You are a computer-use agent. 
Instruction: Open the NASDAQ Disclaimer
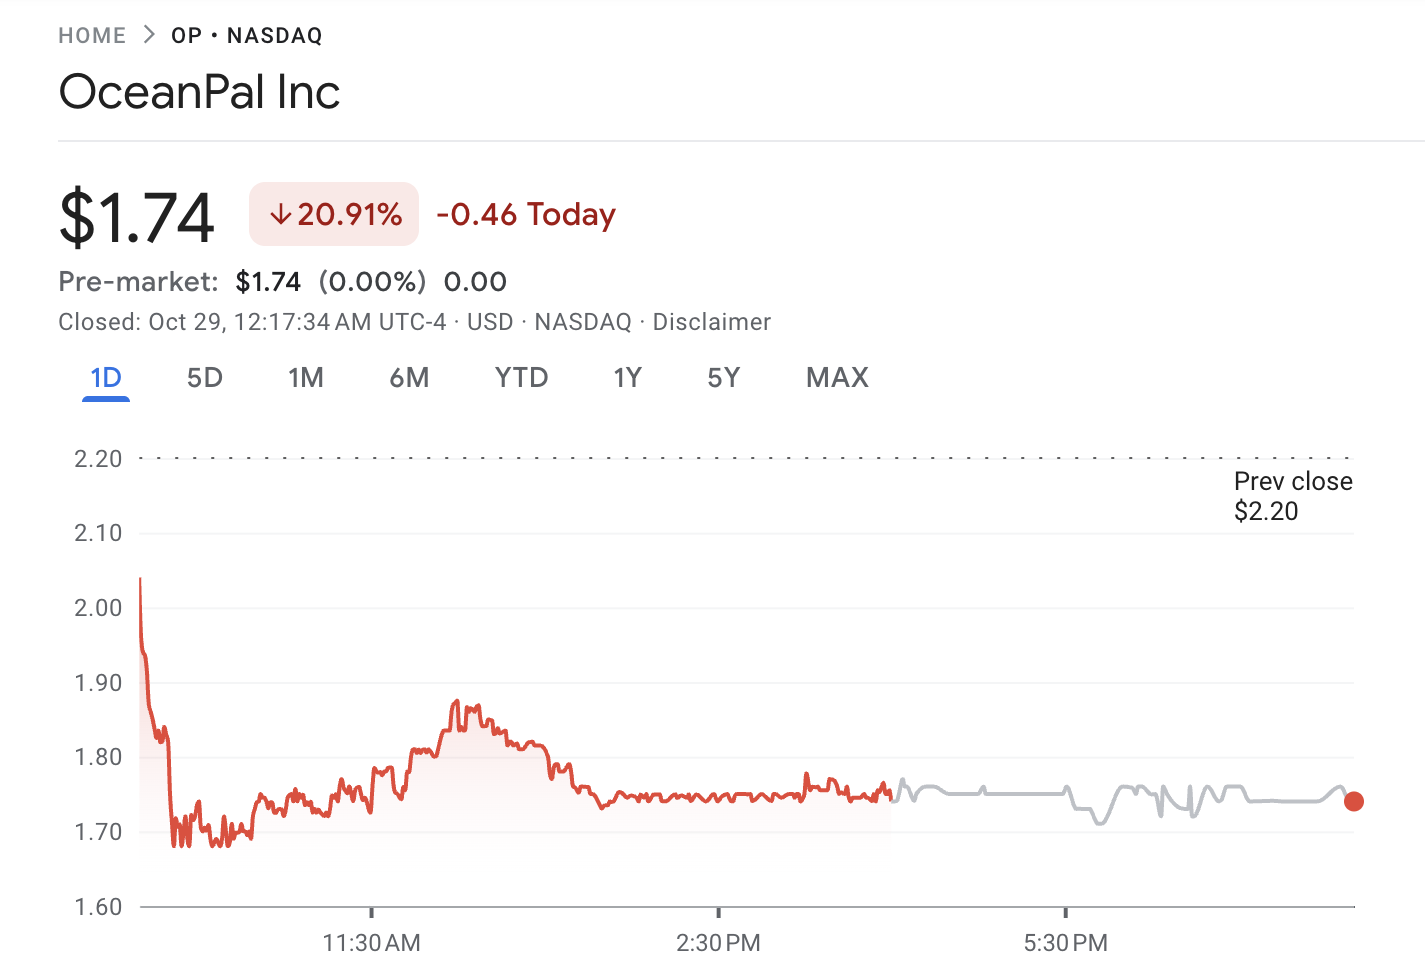pos(712,321)
